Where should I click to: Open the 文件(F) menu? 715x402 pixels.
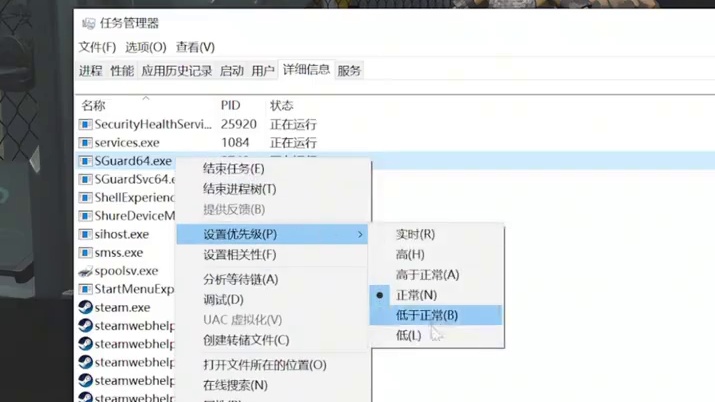(97, 47)
